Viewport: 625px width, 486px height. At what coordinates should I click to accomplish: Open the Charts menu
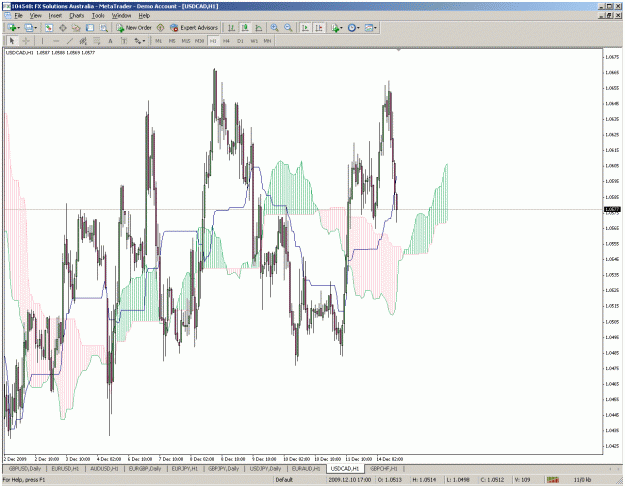(77, 16)
